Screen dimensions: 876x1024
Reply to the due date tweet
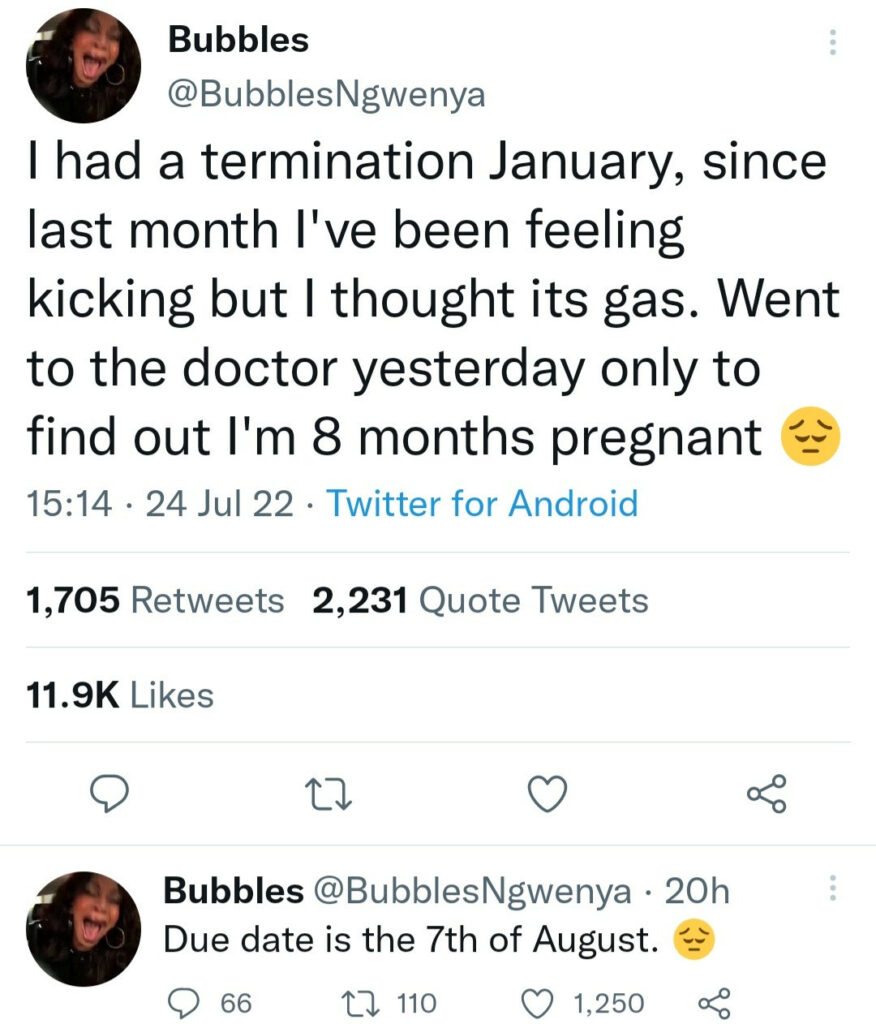point(183,1001)
